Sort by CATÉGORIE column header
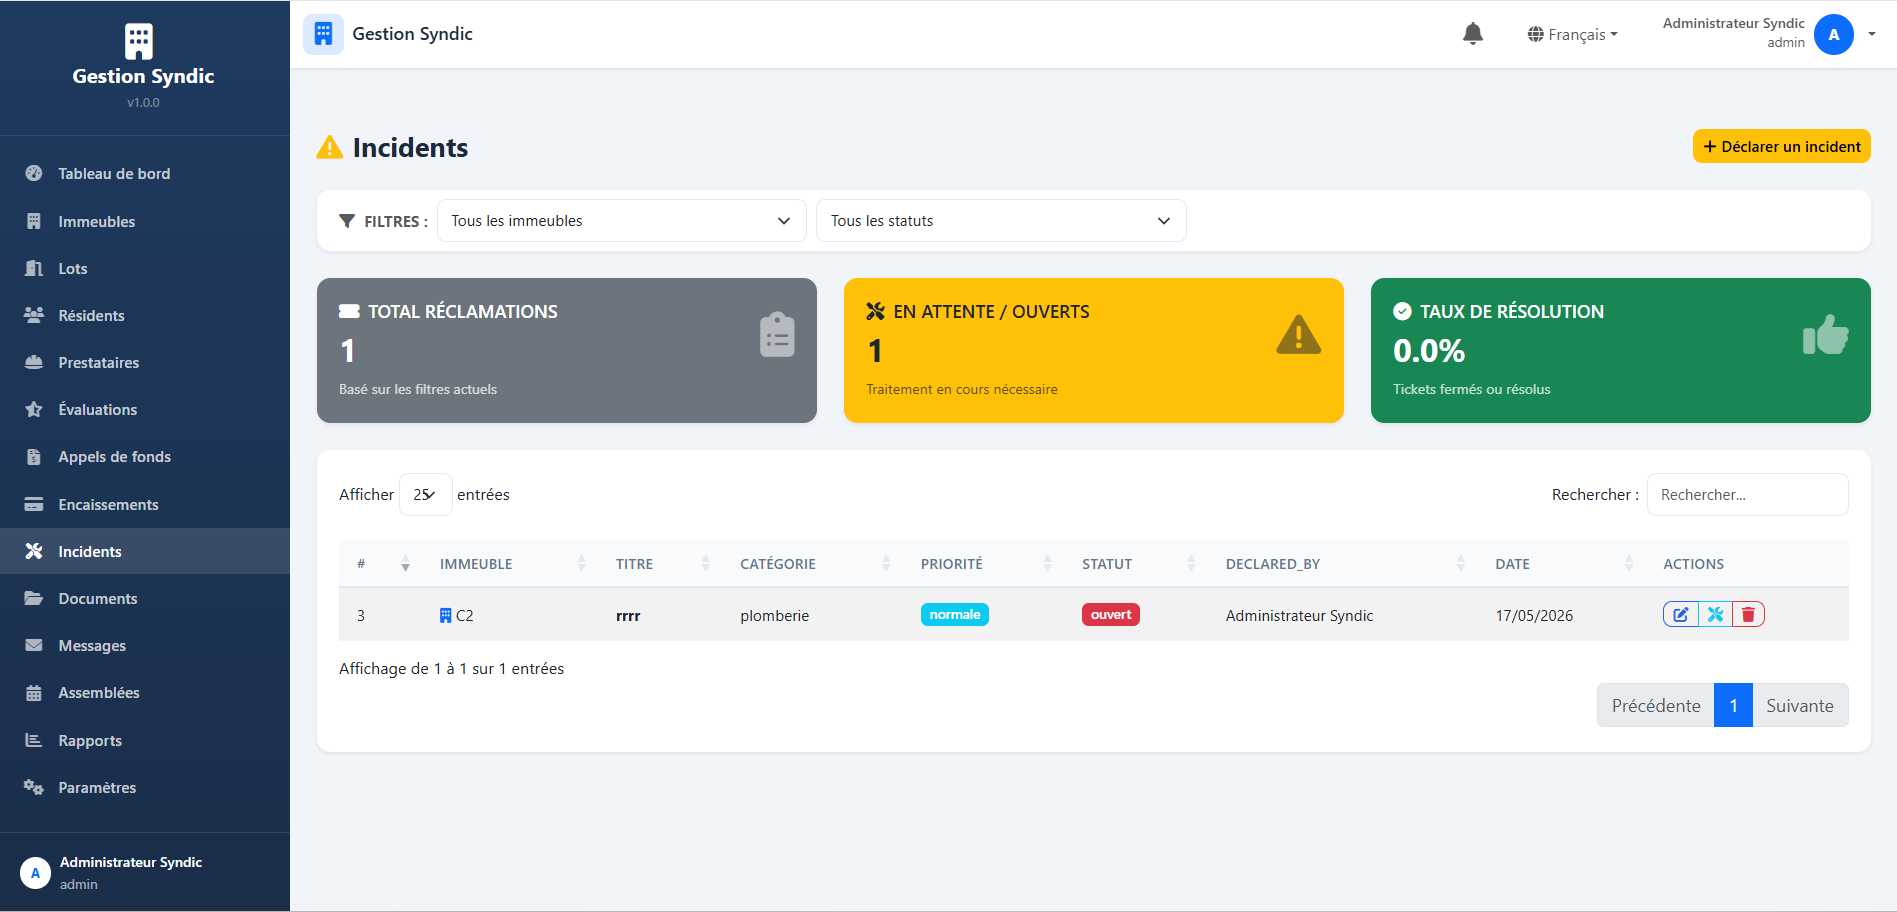This screenshot has width=1897, height=912. pyautogui.click(x=813, y=564)
